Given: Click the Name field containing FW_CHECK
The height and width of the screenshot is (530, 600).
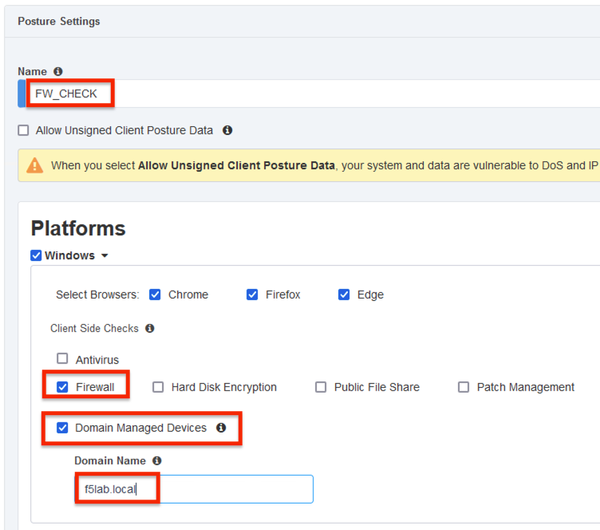Looking at the screenshot, I should click(300, 93).
